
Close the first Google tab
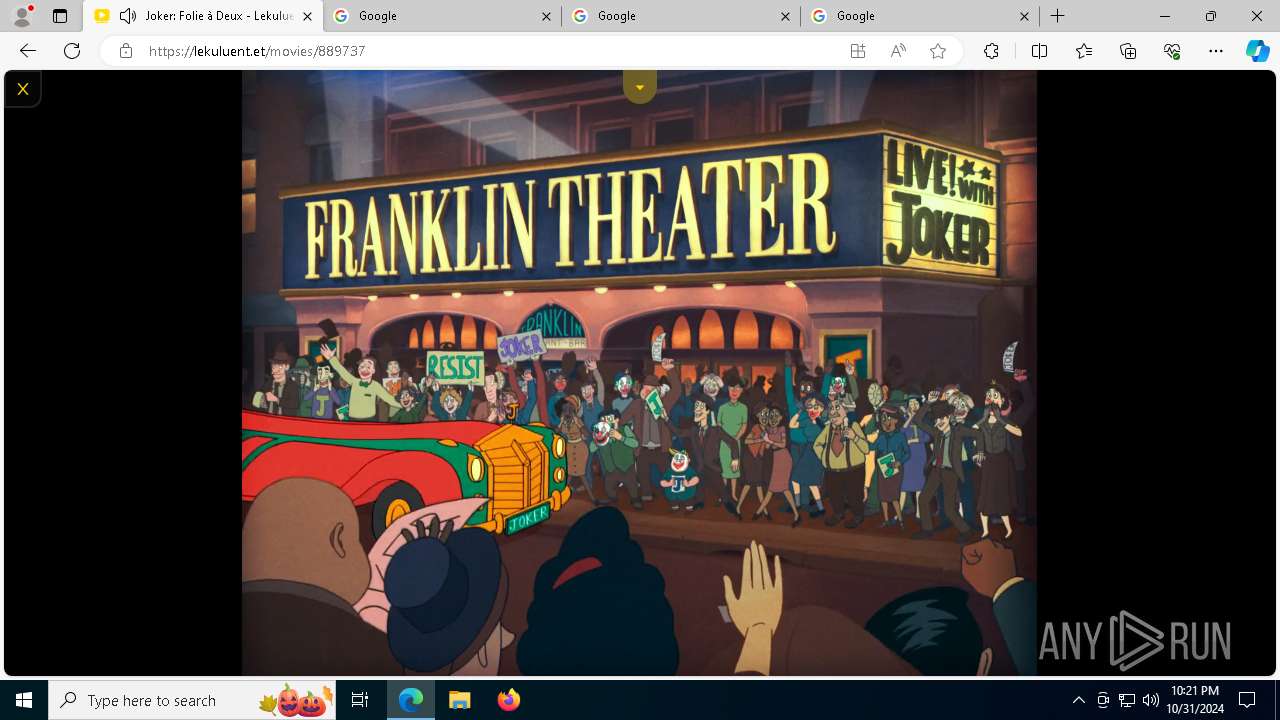tap(546, 16)
